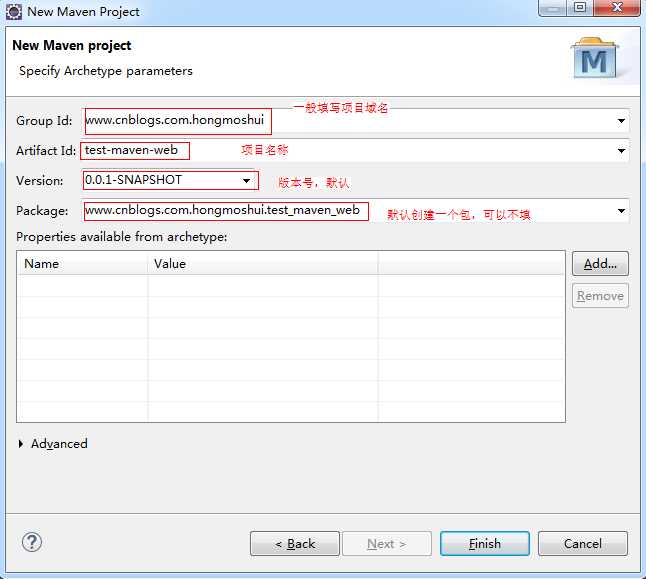Click the Value column header
This screenshot has height=579, width=646.
point(263,264)
